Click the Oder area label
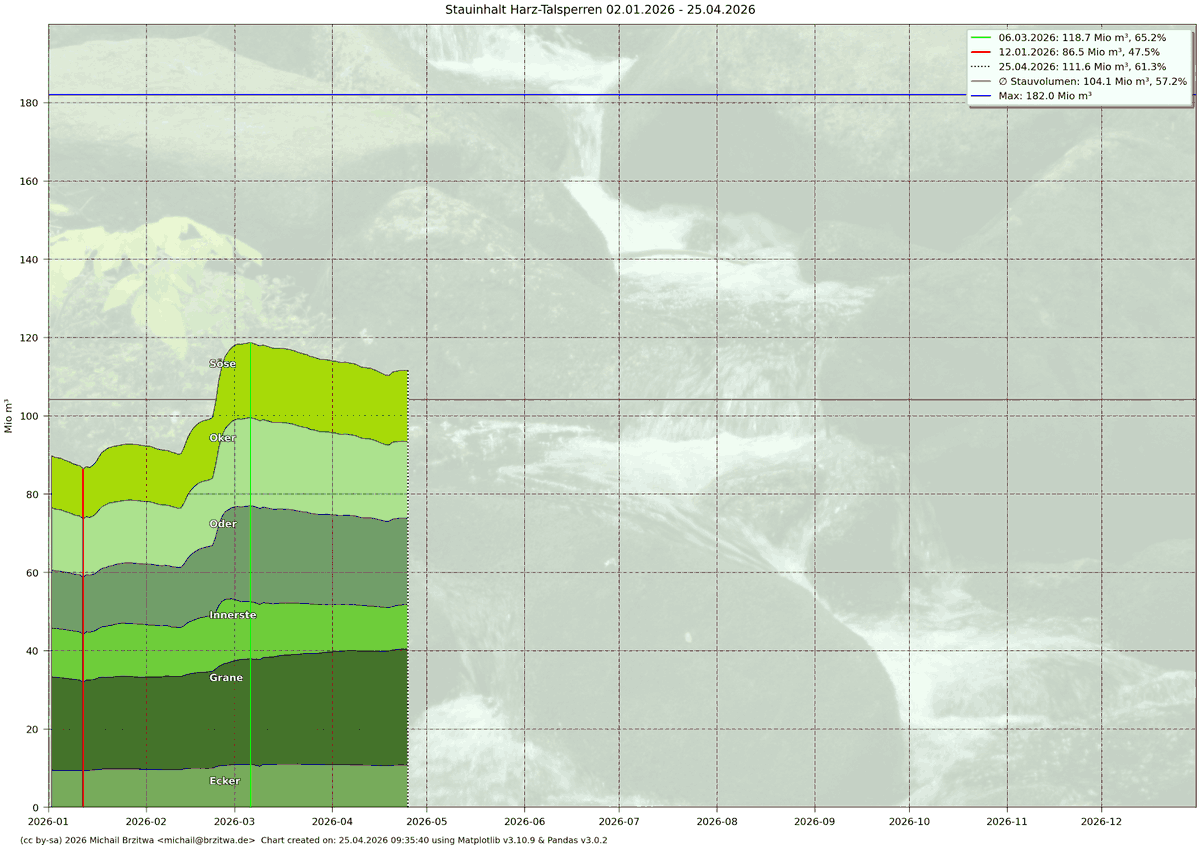The width and height of the screenshot is (1200, 849). click(x=223, y=524)
